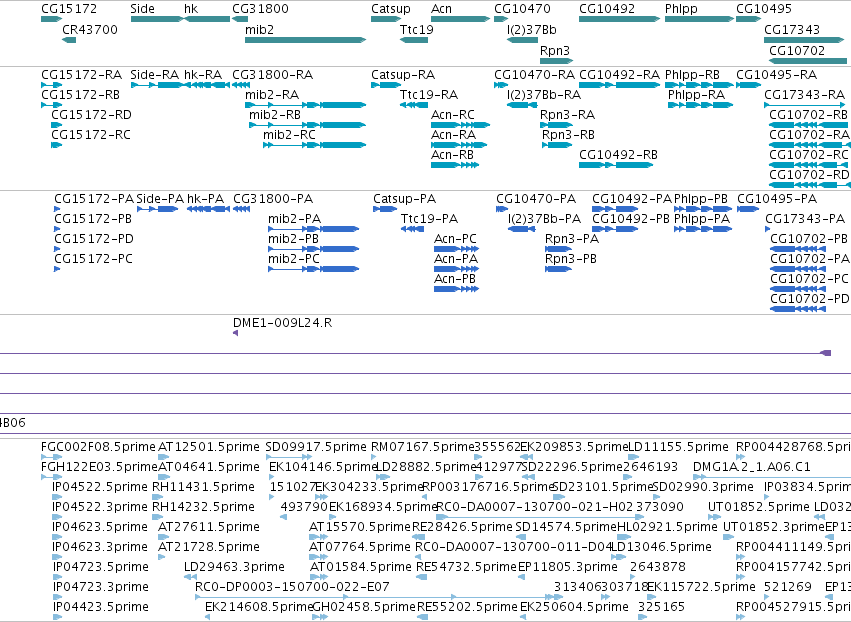Click transcript CG15172-RA label

coord(82,75)
